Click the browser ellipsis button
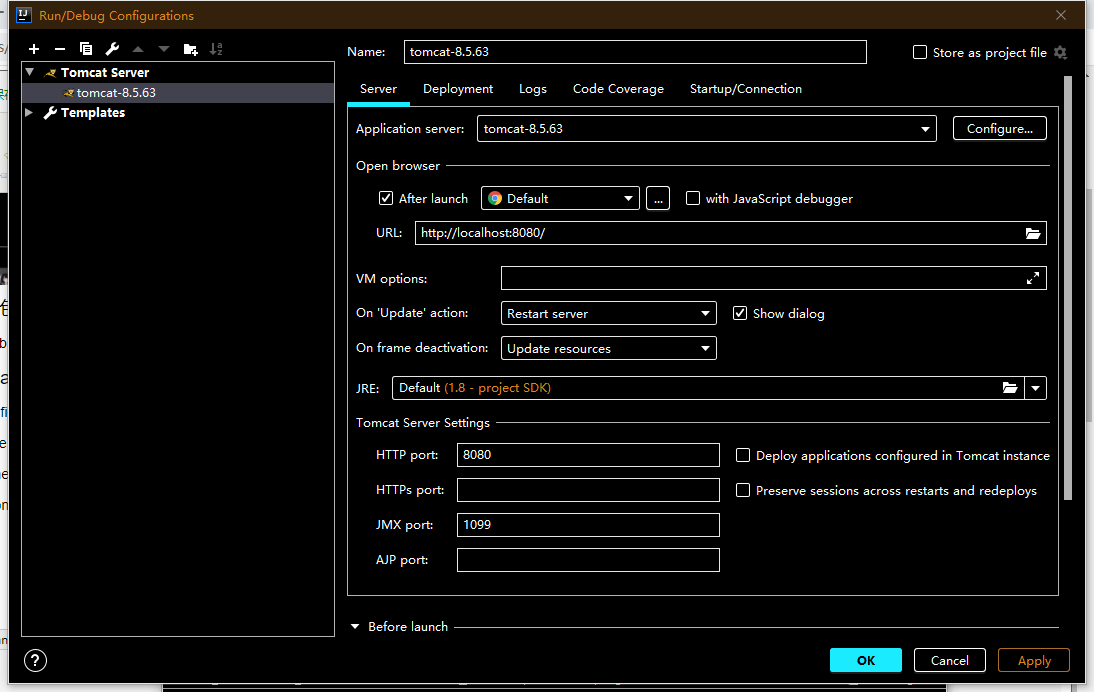 [658, 199]
